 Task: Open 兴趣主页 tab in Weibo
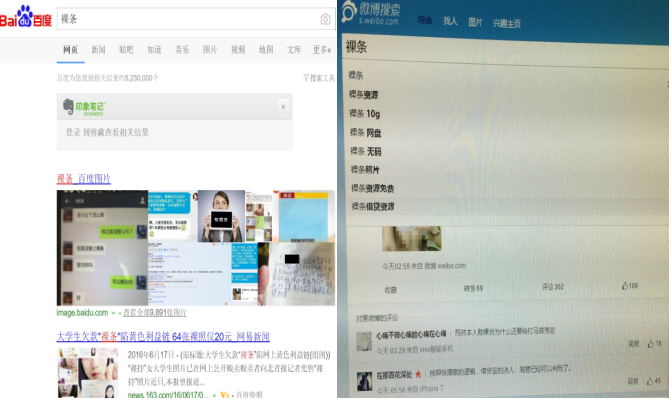point(507,24)
